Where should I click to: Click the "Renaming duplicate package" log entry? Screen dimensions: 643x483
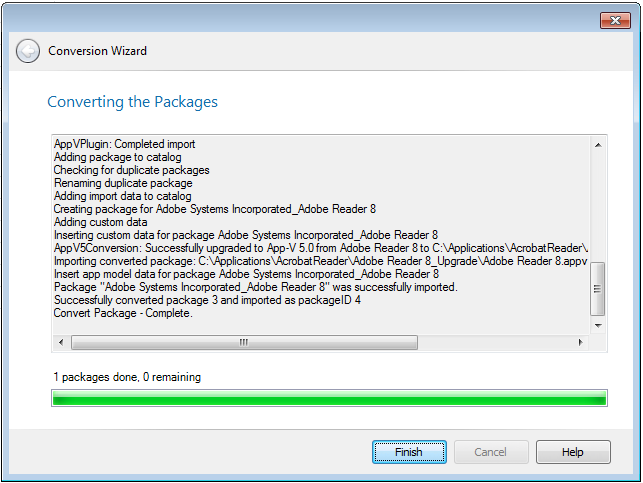click(x=123, y=183)
